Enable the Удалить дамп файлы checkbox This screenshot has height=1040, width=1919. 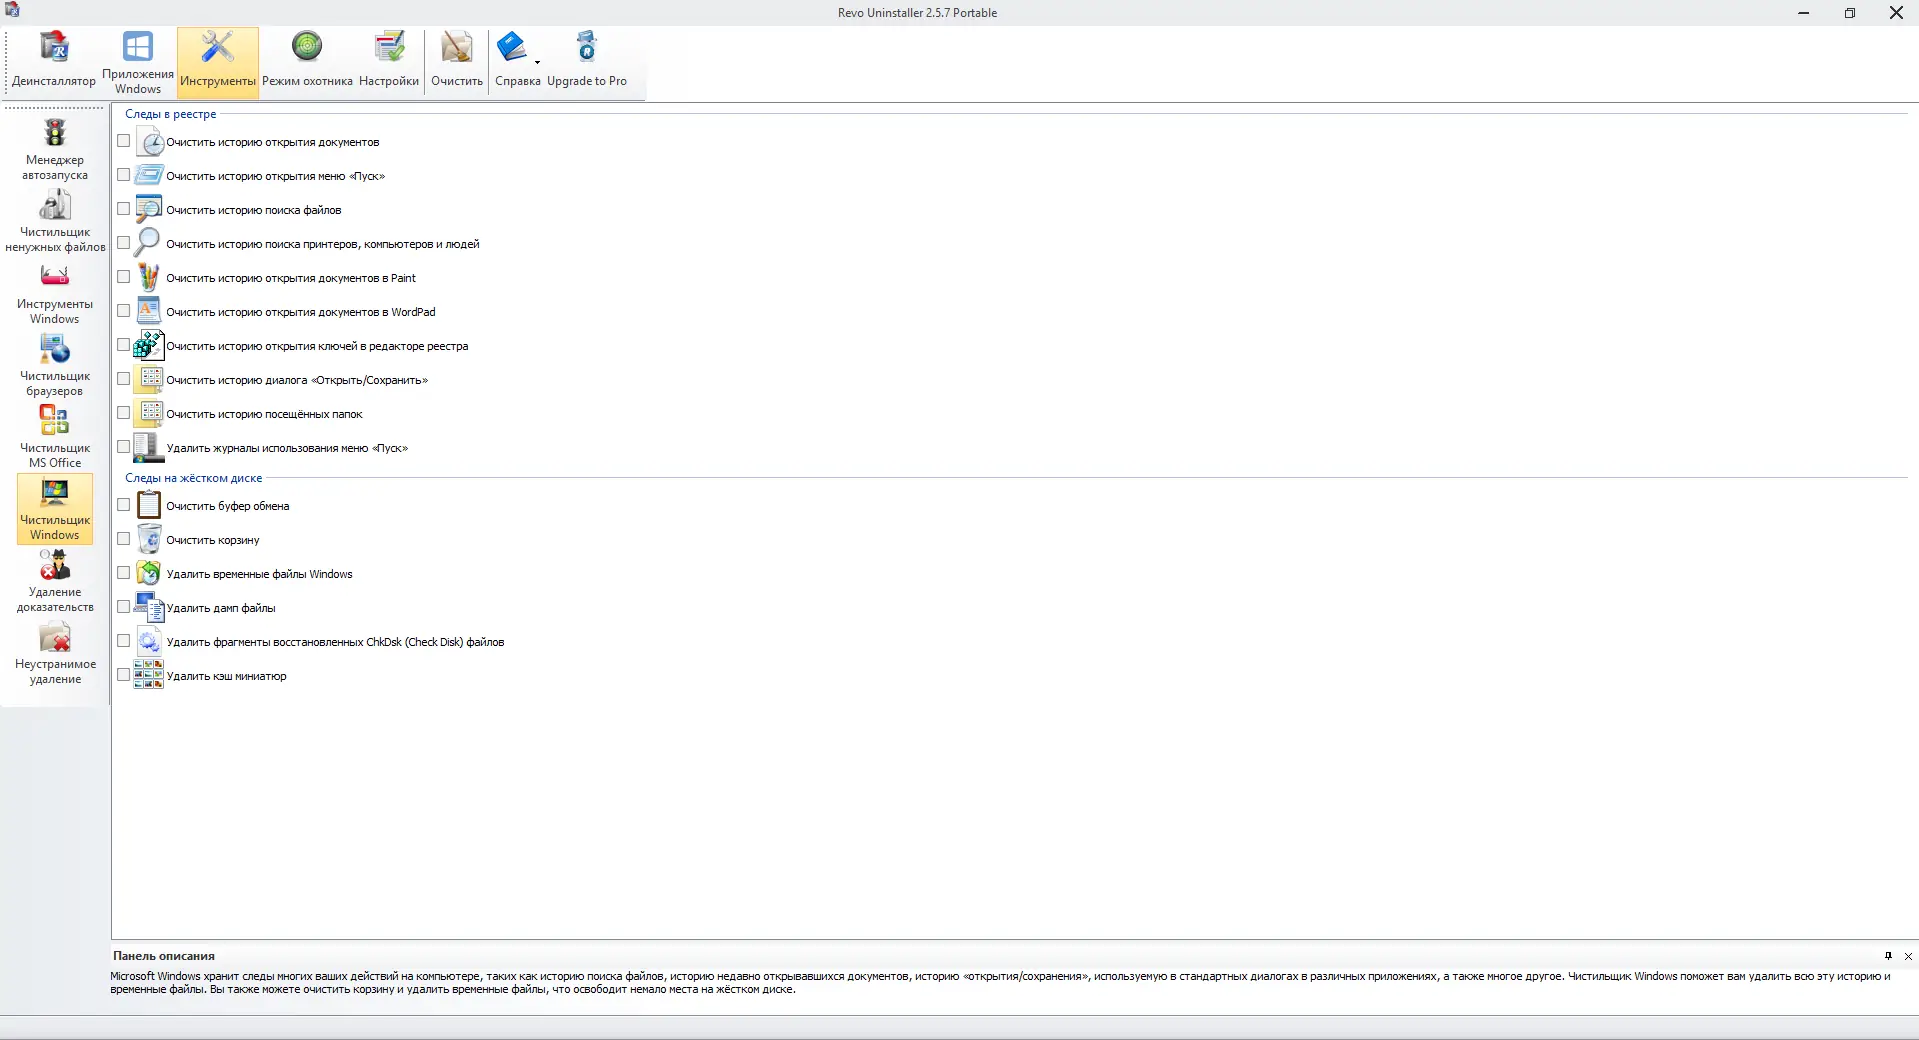coord(124,607)
